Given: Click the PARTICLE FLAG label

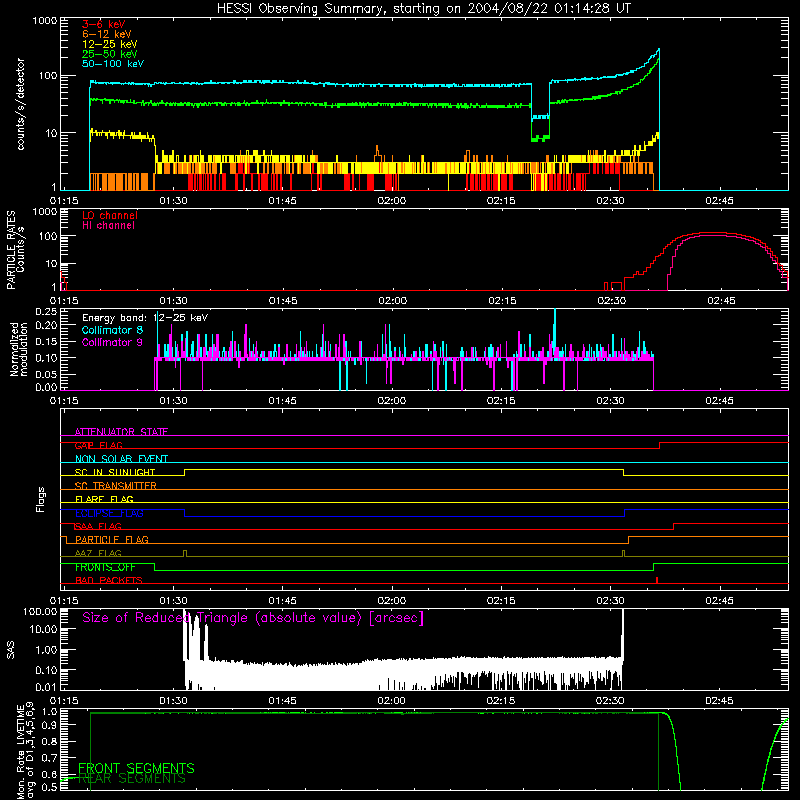Looking at the screenshot, I should pos(112,540).
